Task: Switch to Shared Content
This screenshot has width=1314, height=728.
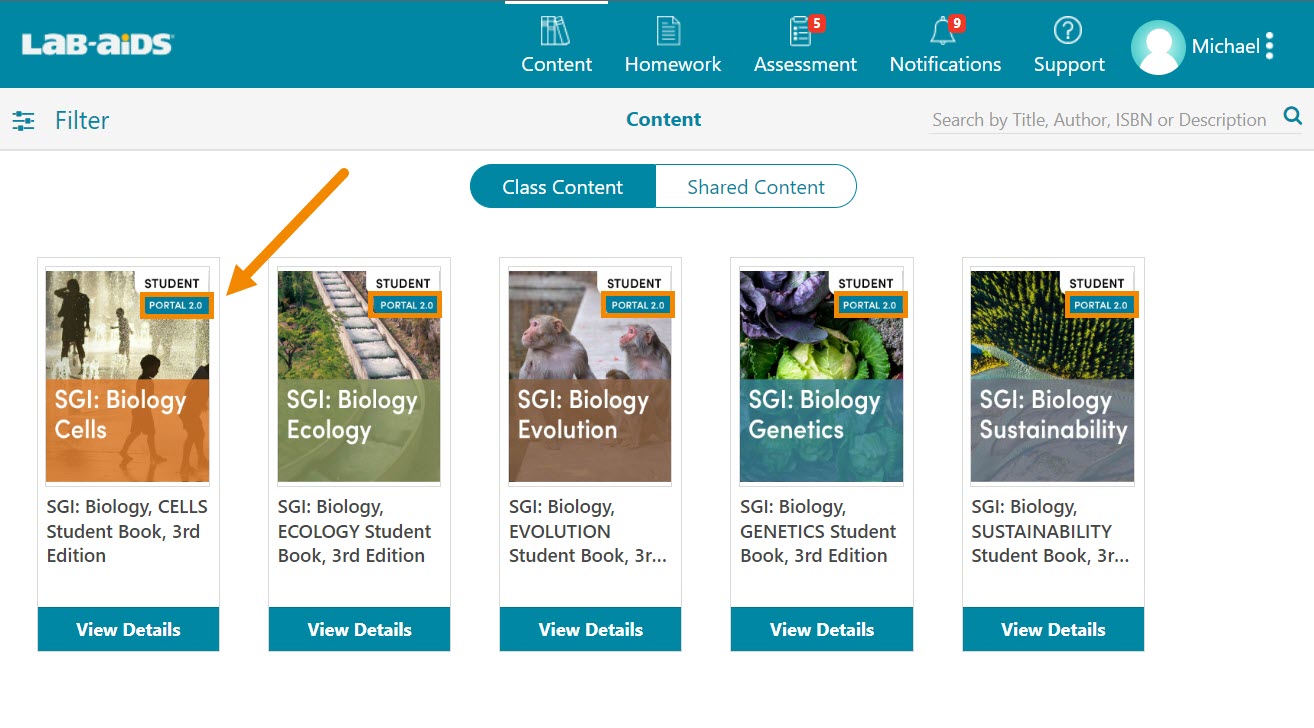Action: [756, 187]
